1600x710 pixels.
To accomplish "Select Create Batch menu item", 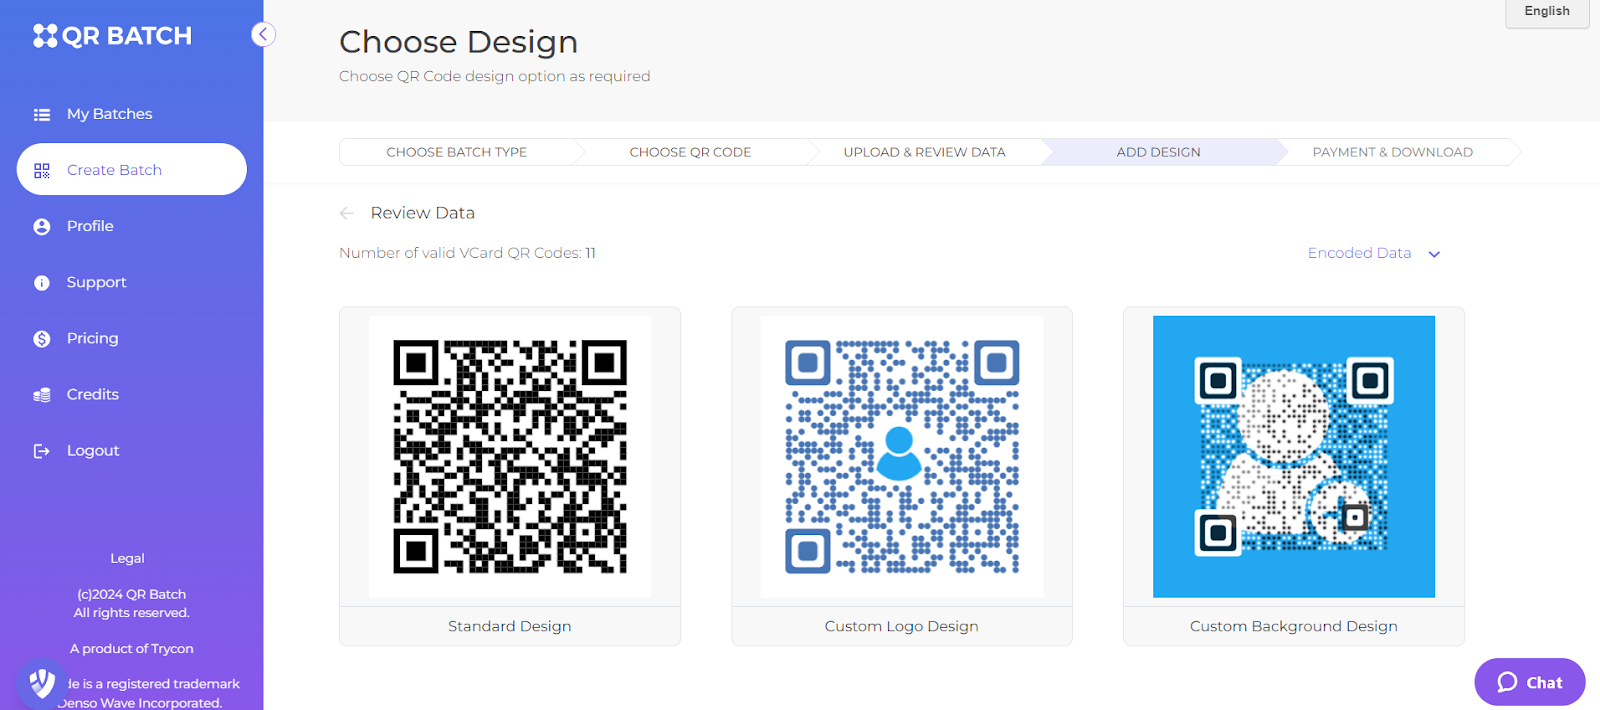I will [132, 169].
